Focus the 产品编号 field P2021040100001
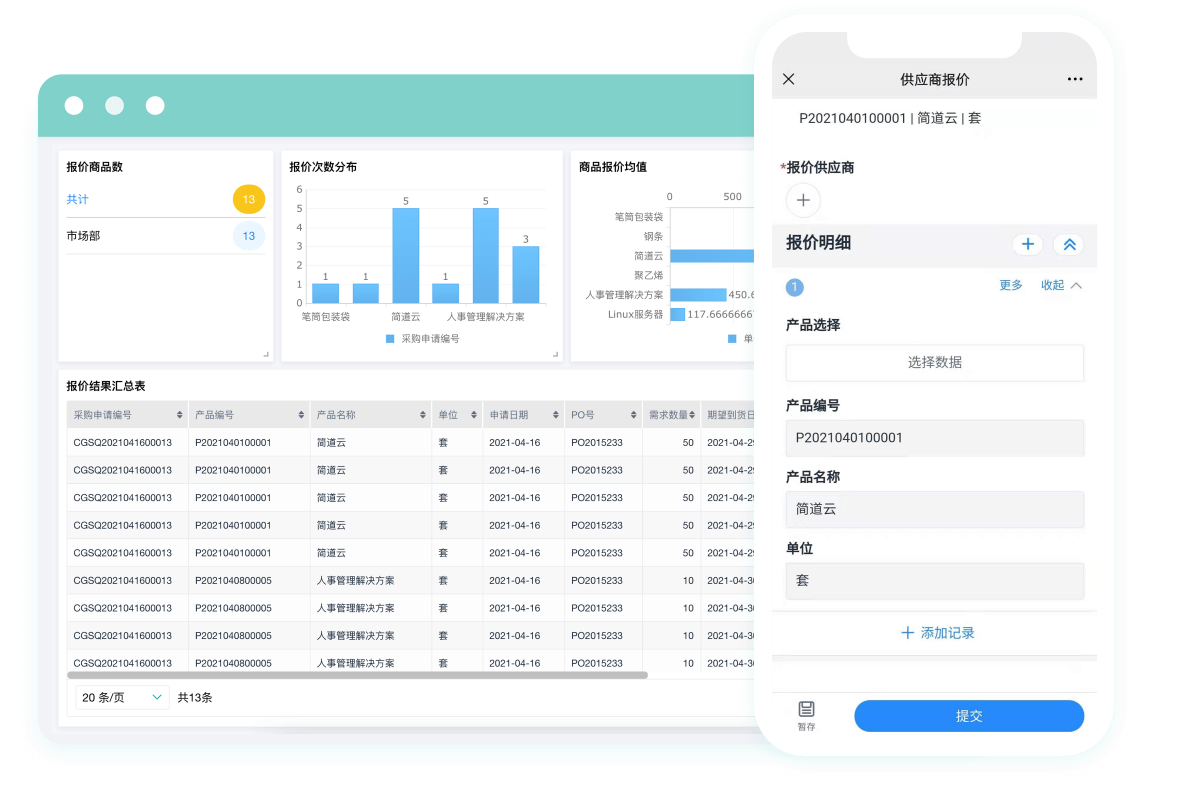The height and width of the screenshot is (792, 1184). pyautogui.click(x=934, y=438)
